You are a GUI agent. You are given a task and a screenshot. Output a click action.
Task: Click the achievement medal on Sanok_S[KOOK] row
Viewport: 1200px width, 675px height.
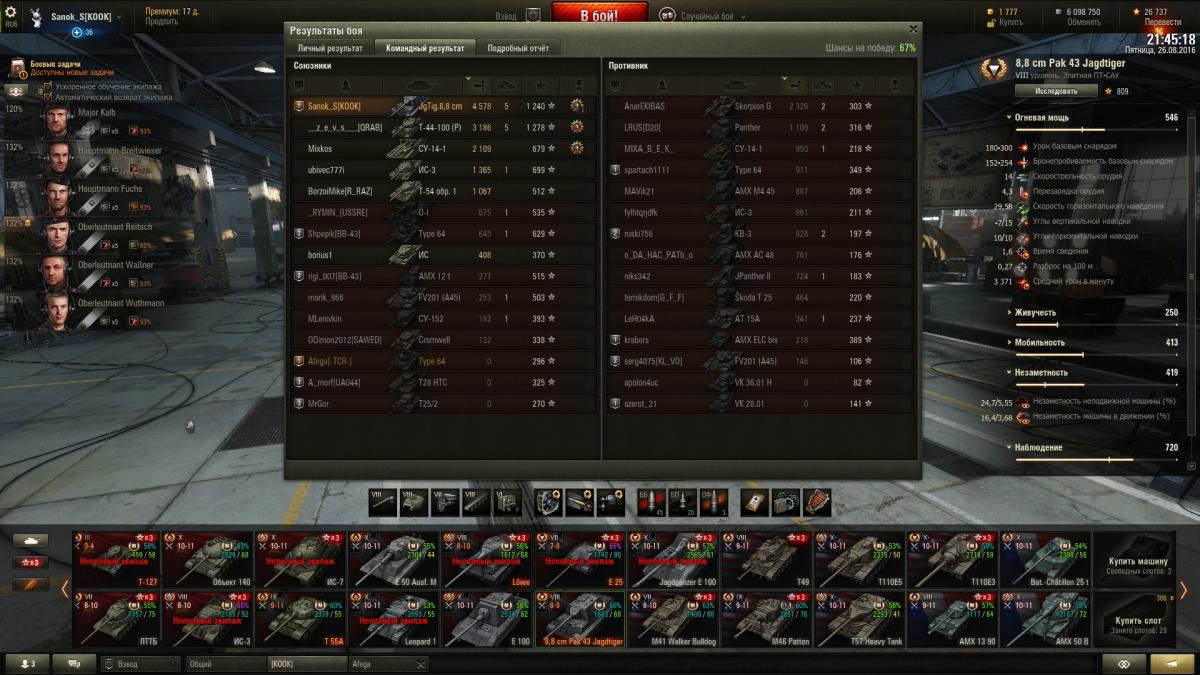(x=578, y=106)
